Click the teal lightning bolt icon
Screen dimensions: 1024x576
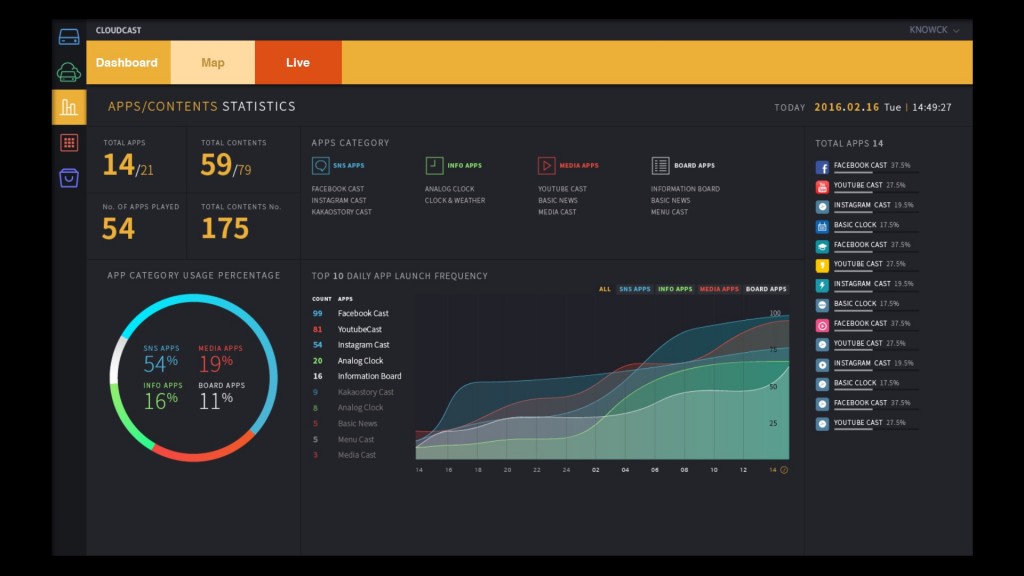(x=822, y=285)
